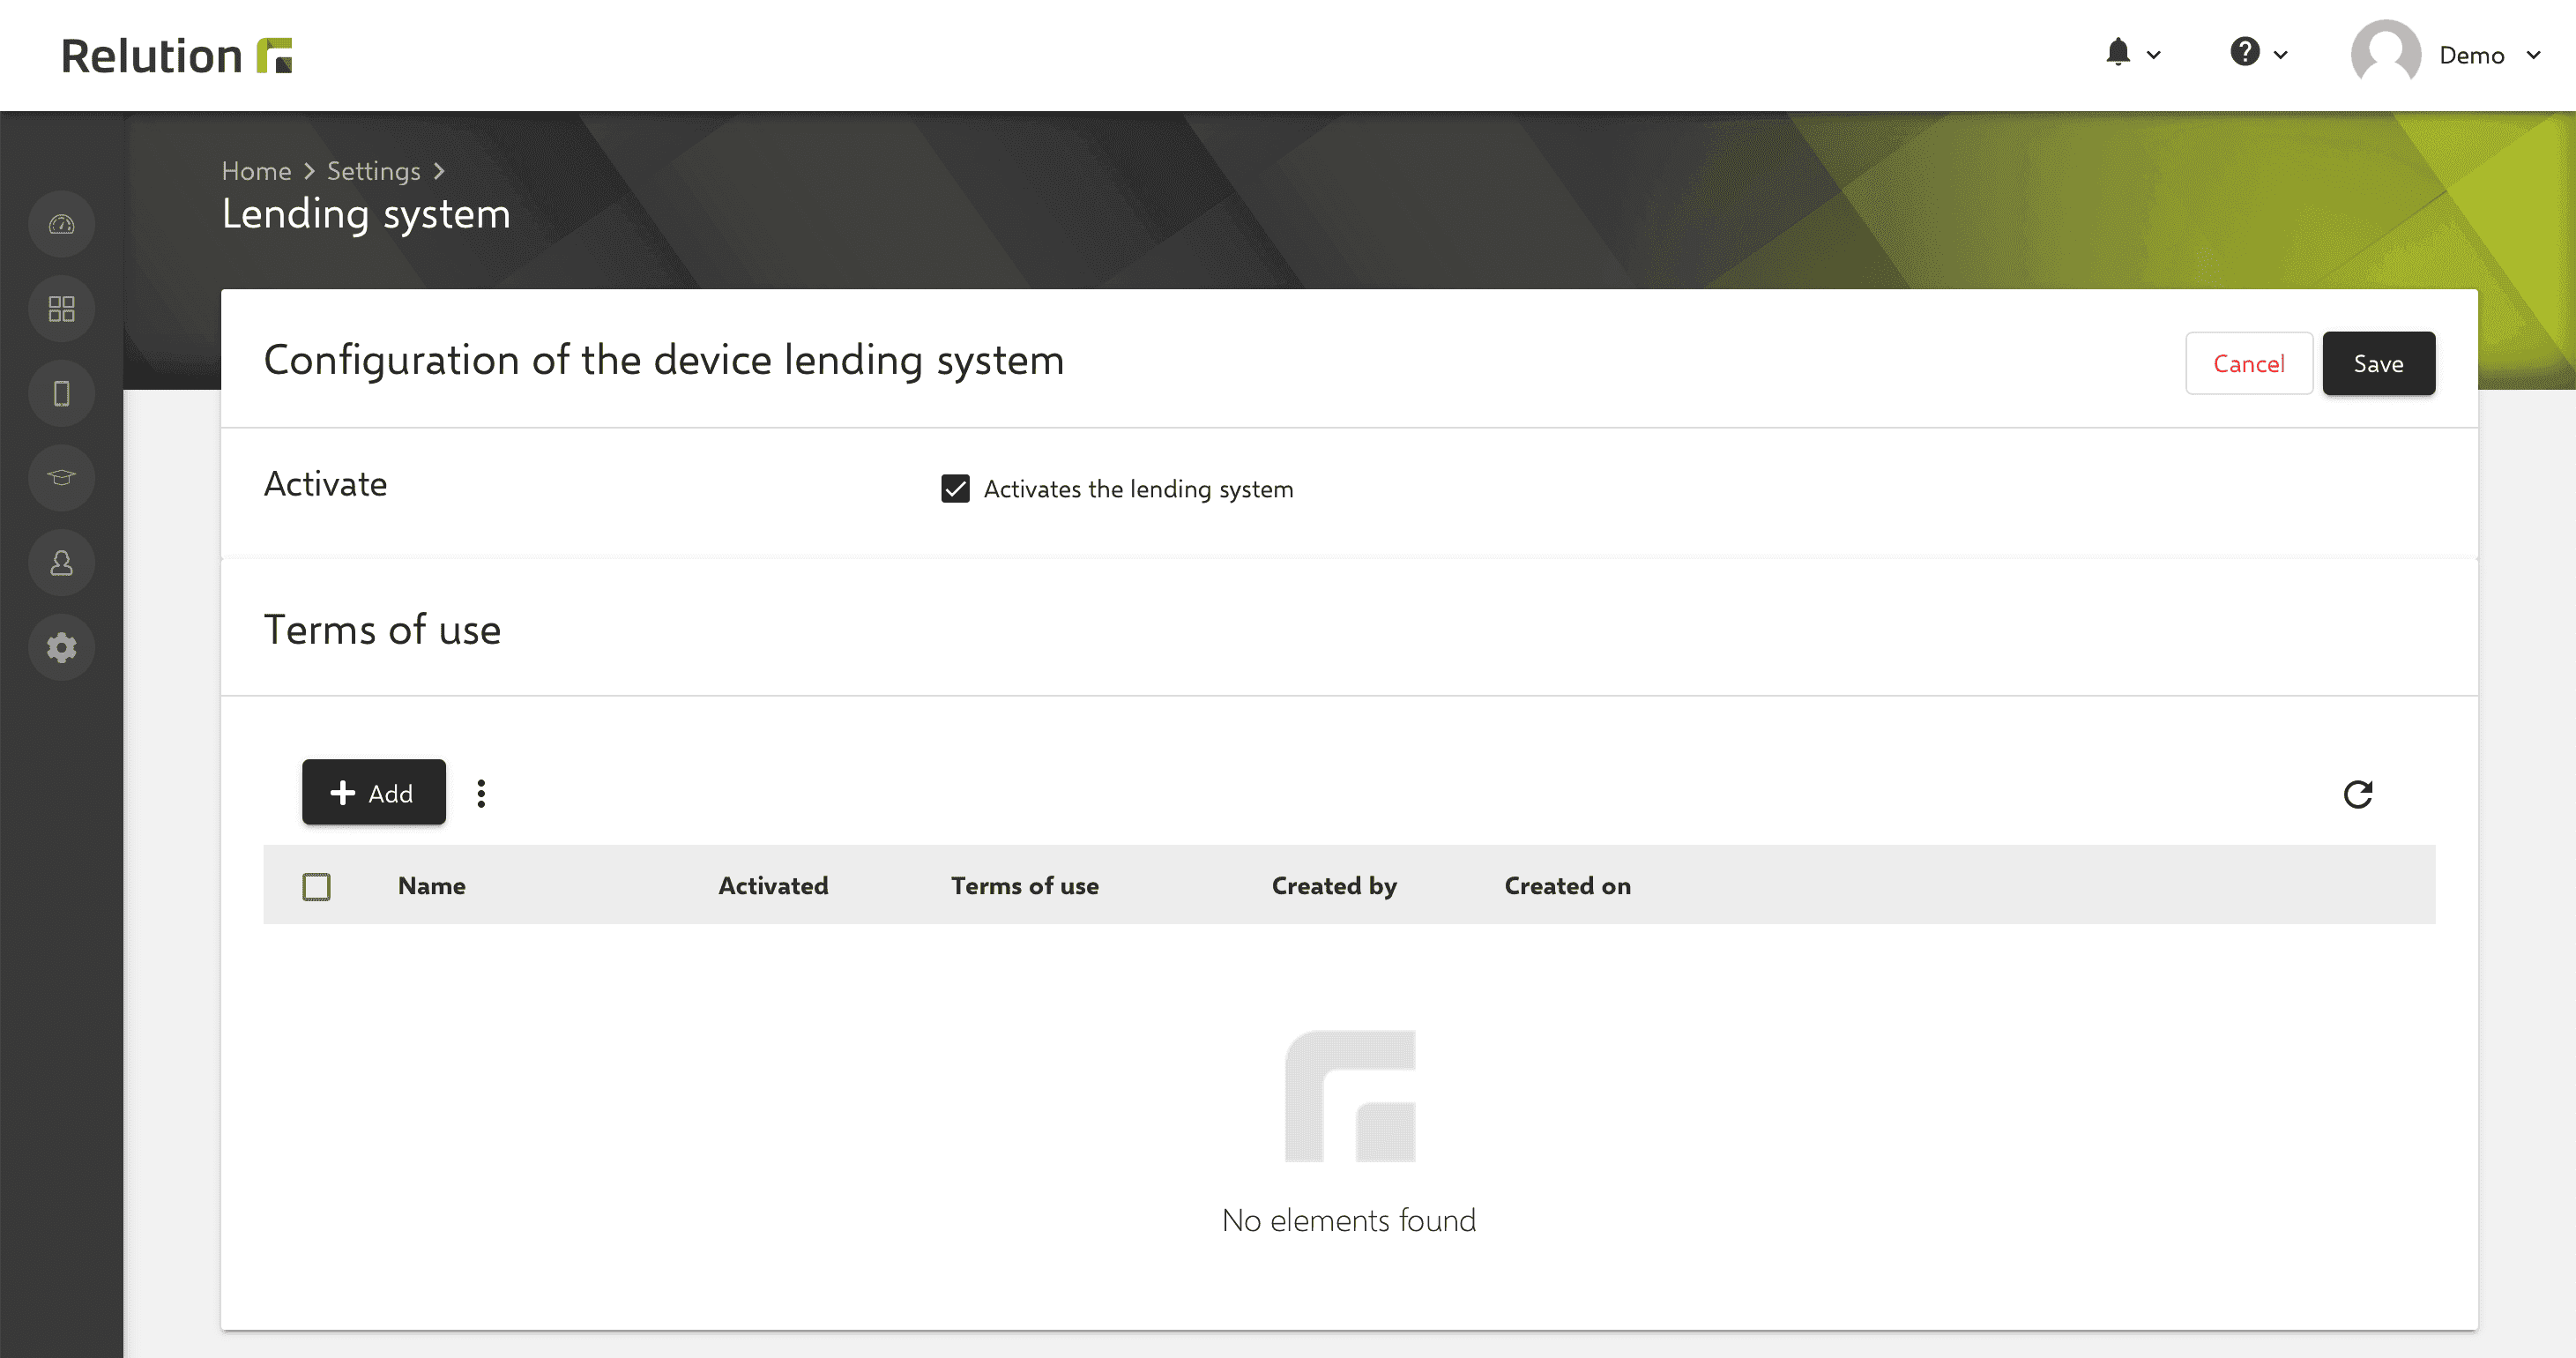Click the Save button to apply configuration
The image size is (2576, 1358).
click(2379, 363)
